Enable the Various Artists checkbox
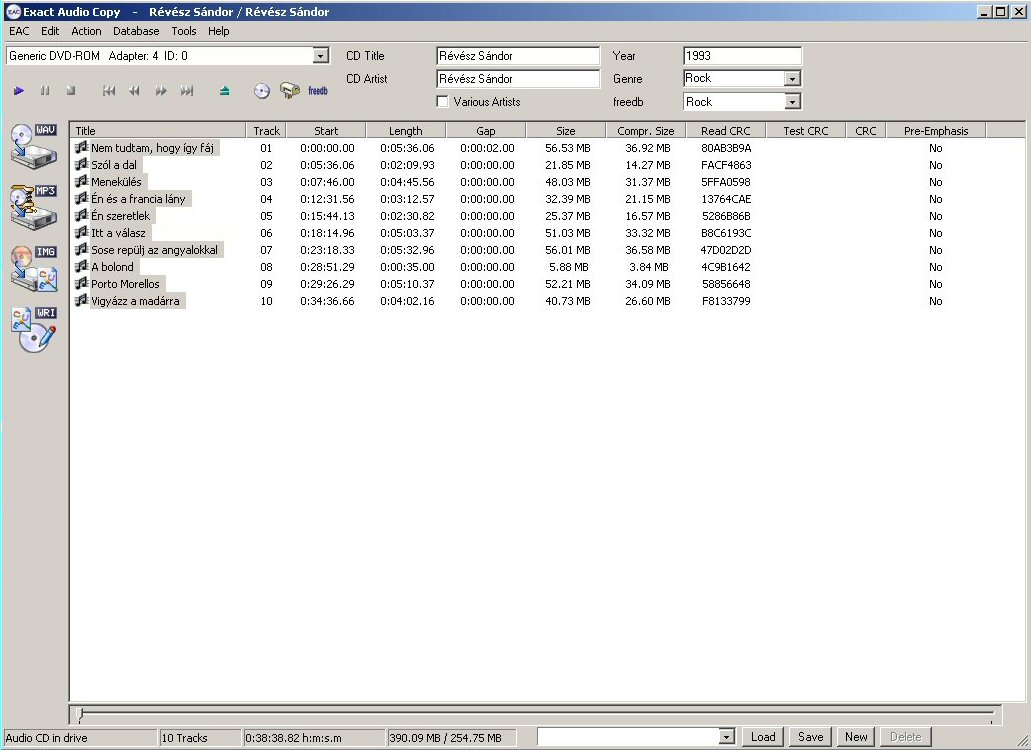This screenshot has height=750, width=1031. click(x=443, y=102)
